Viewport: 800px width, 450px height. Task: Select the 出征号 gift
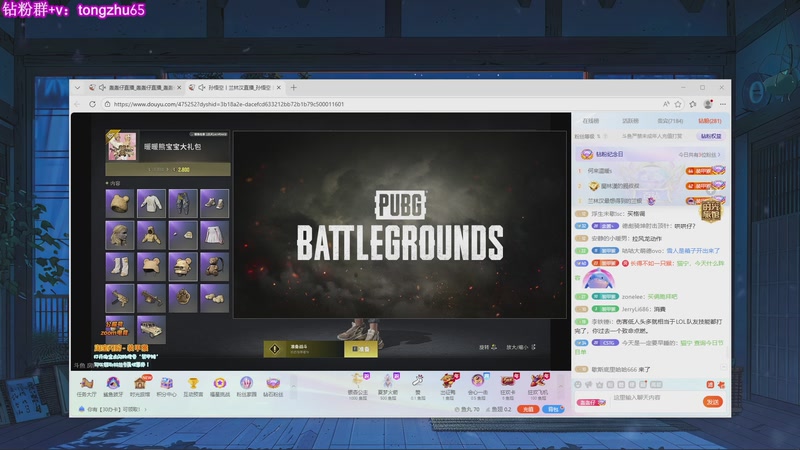coord(447,386)
